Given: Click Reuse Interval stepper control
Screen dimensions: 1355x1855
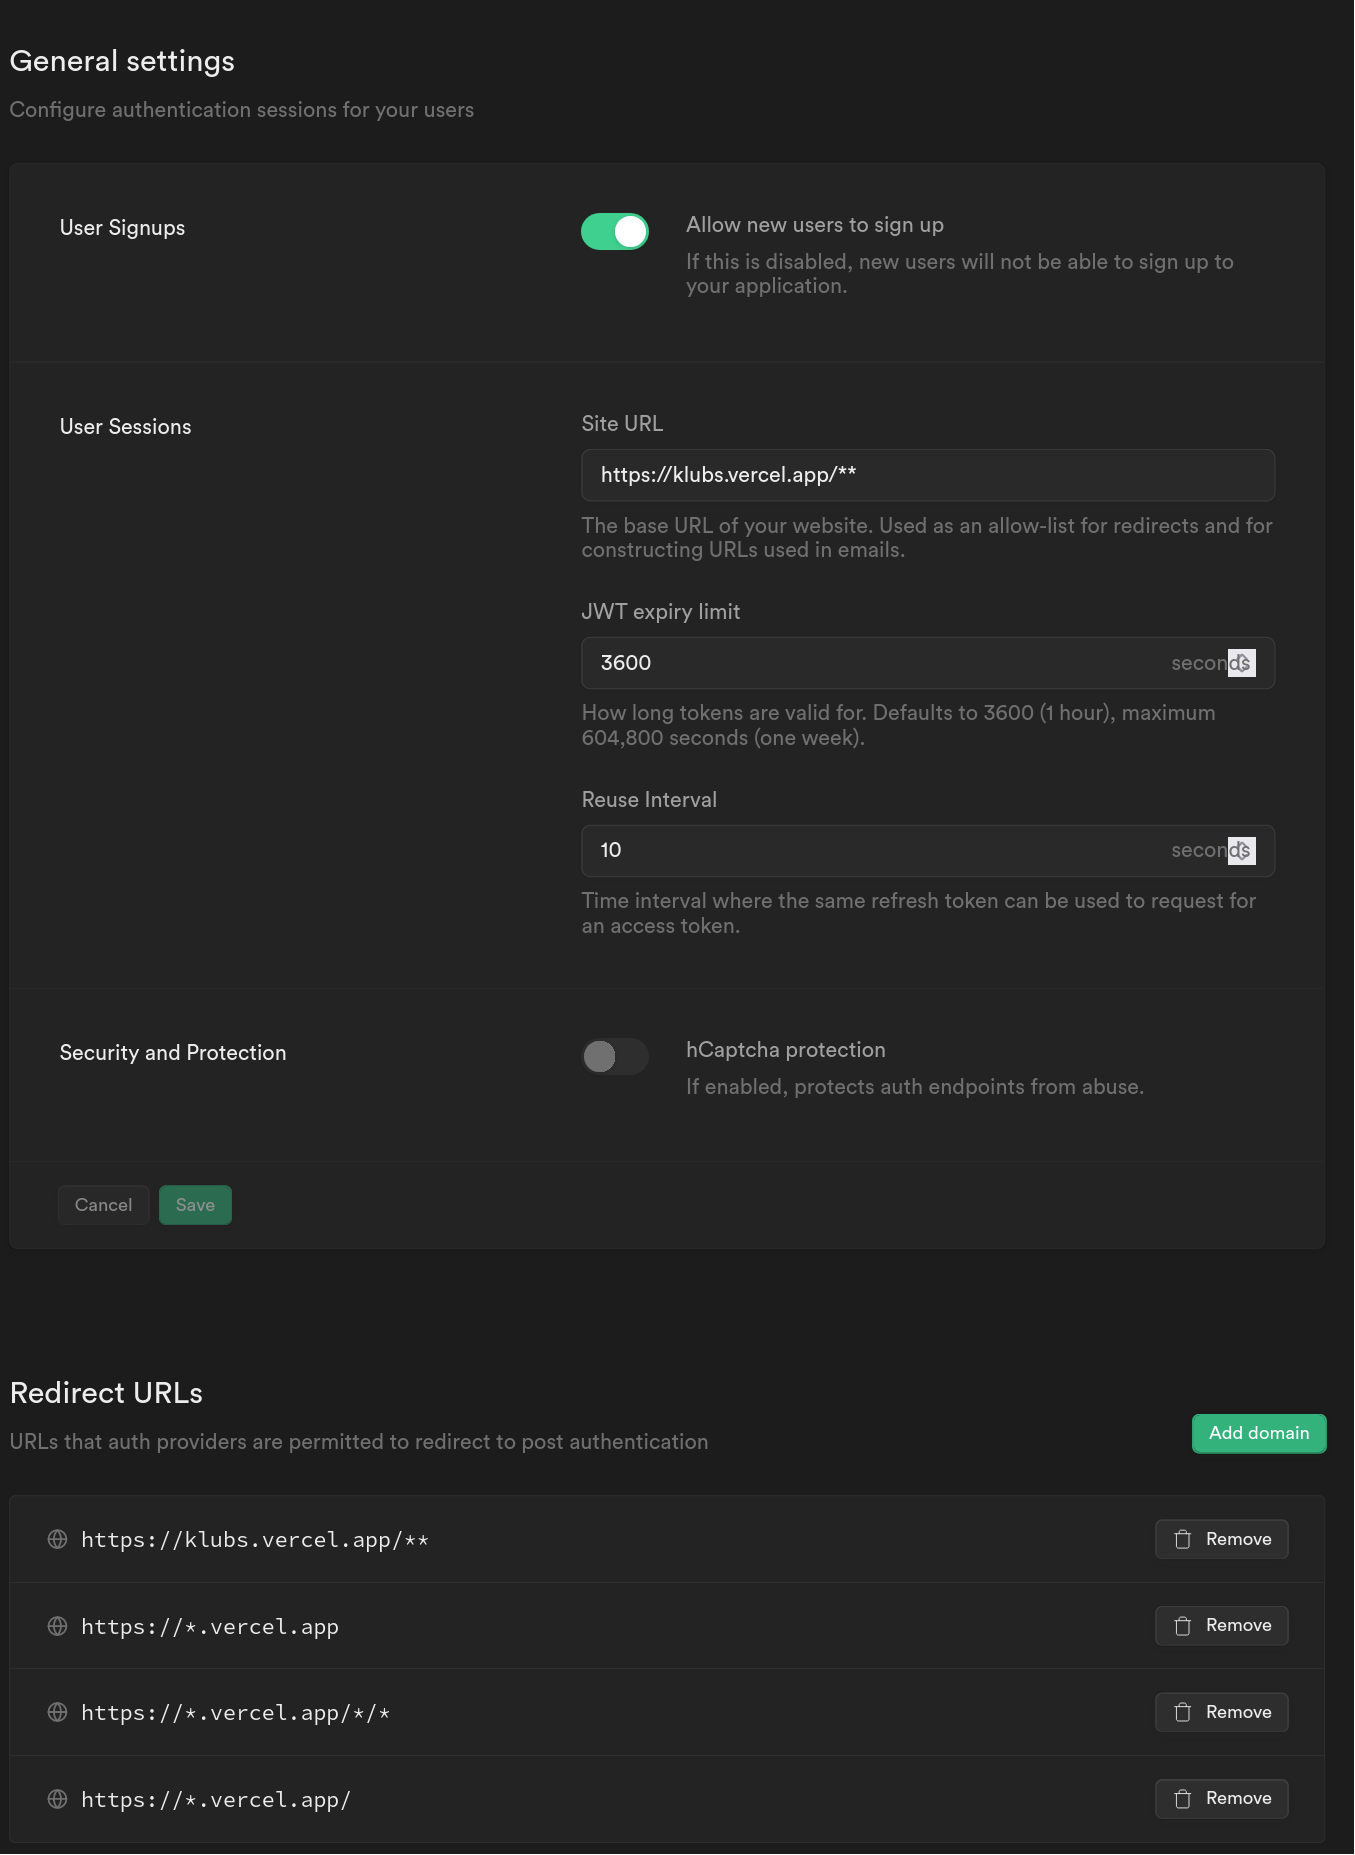Looking at the screenshot, I should click(1242, 851).
